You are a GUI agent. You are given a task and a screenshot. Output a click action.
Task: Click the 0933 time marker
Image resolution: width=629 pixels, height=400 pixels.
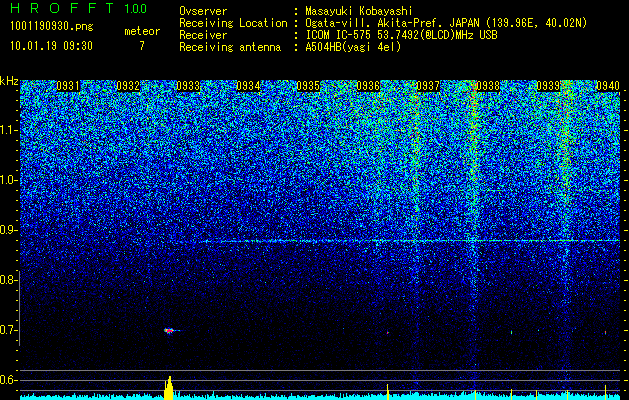click(188, 86)
